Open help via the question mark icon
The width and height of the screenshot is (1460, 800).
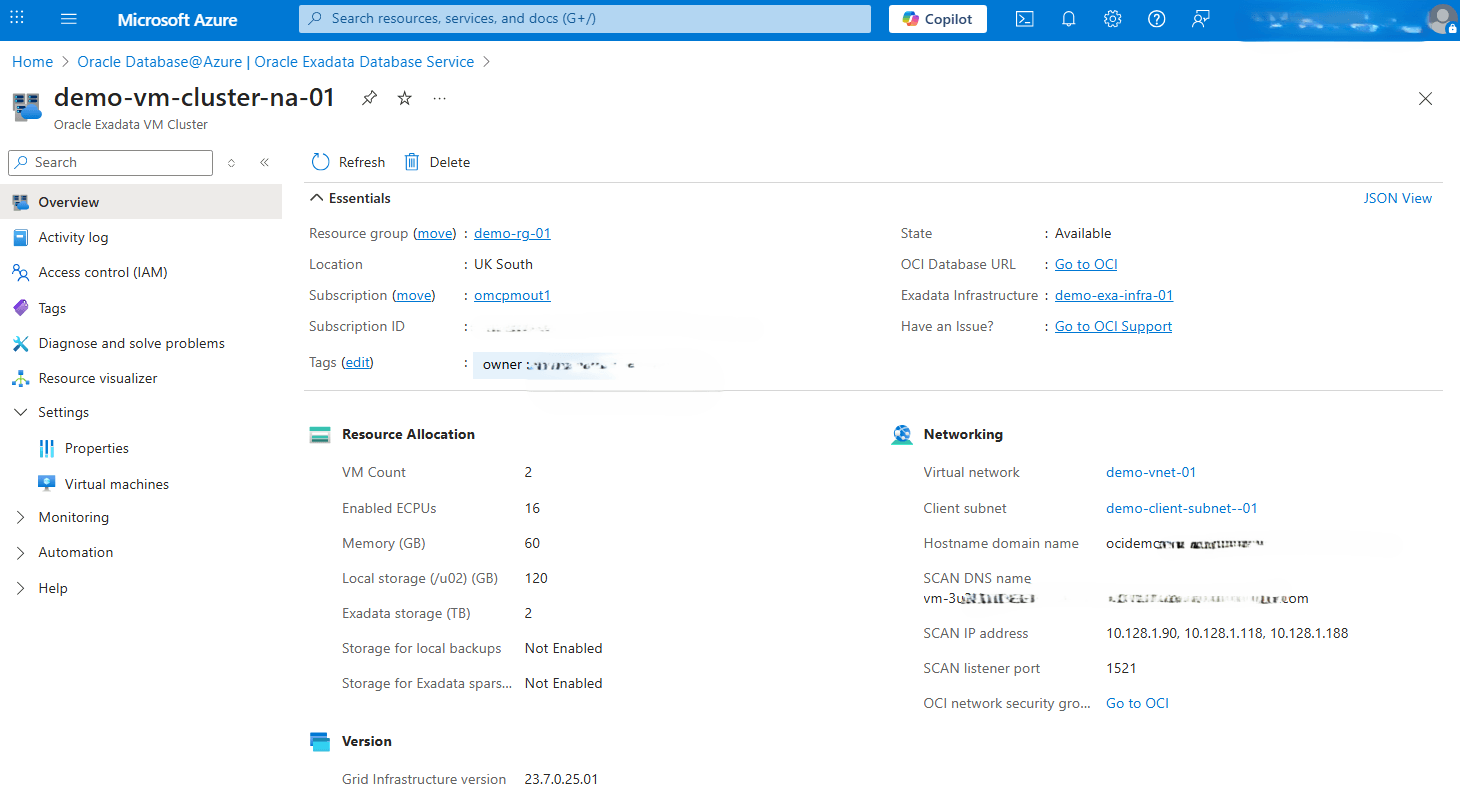tap(1156, 18)
